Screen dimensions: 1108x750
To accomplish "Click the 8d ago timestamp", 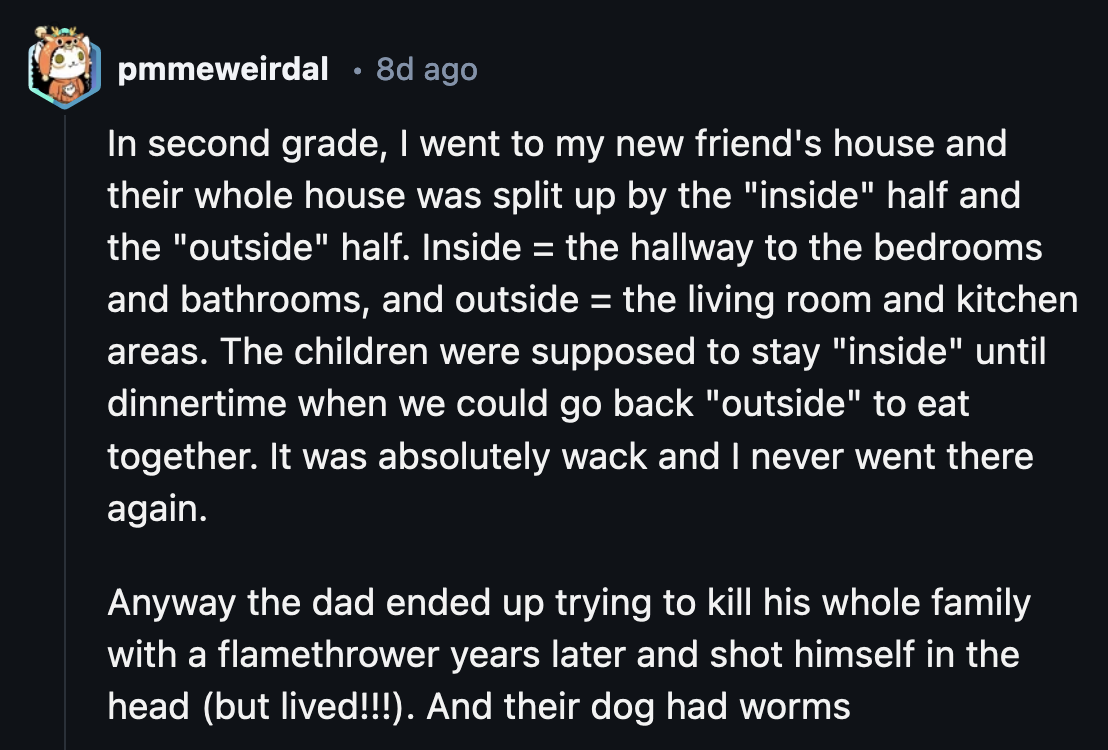I will click(425, 69).
